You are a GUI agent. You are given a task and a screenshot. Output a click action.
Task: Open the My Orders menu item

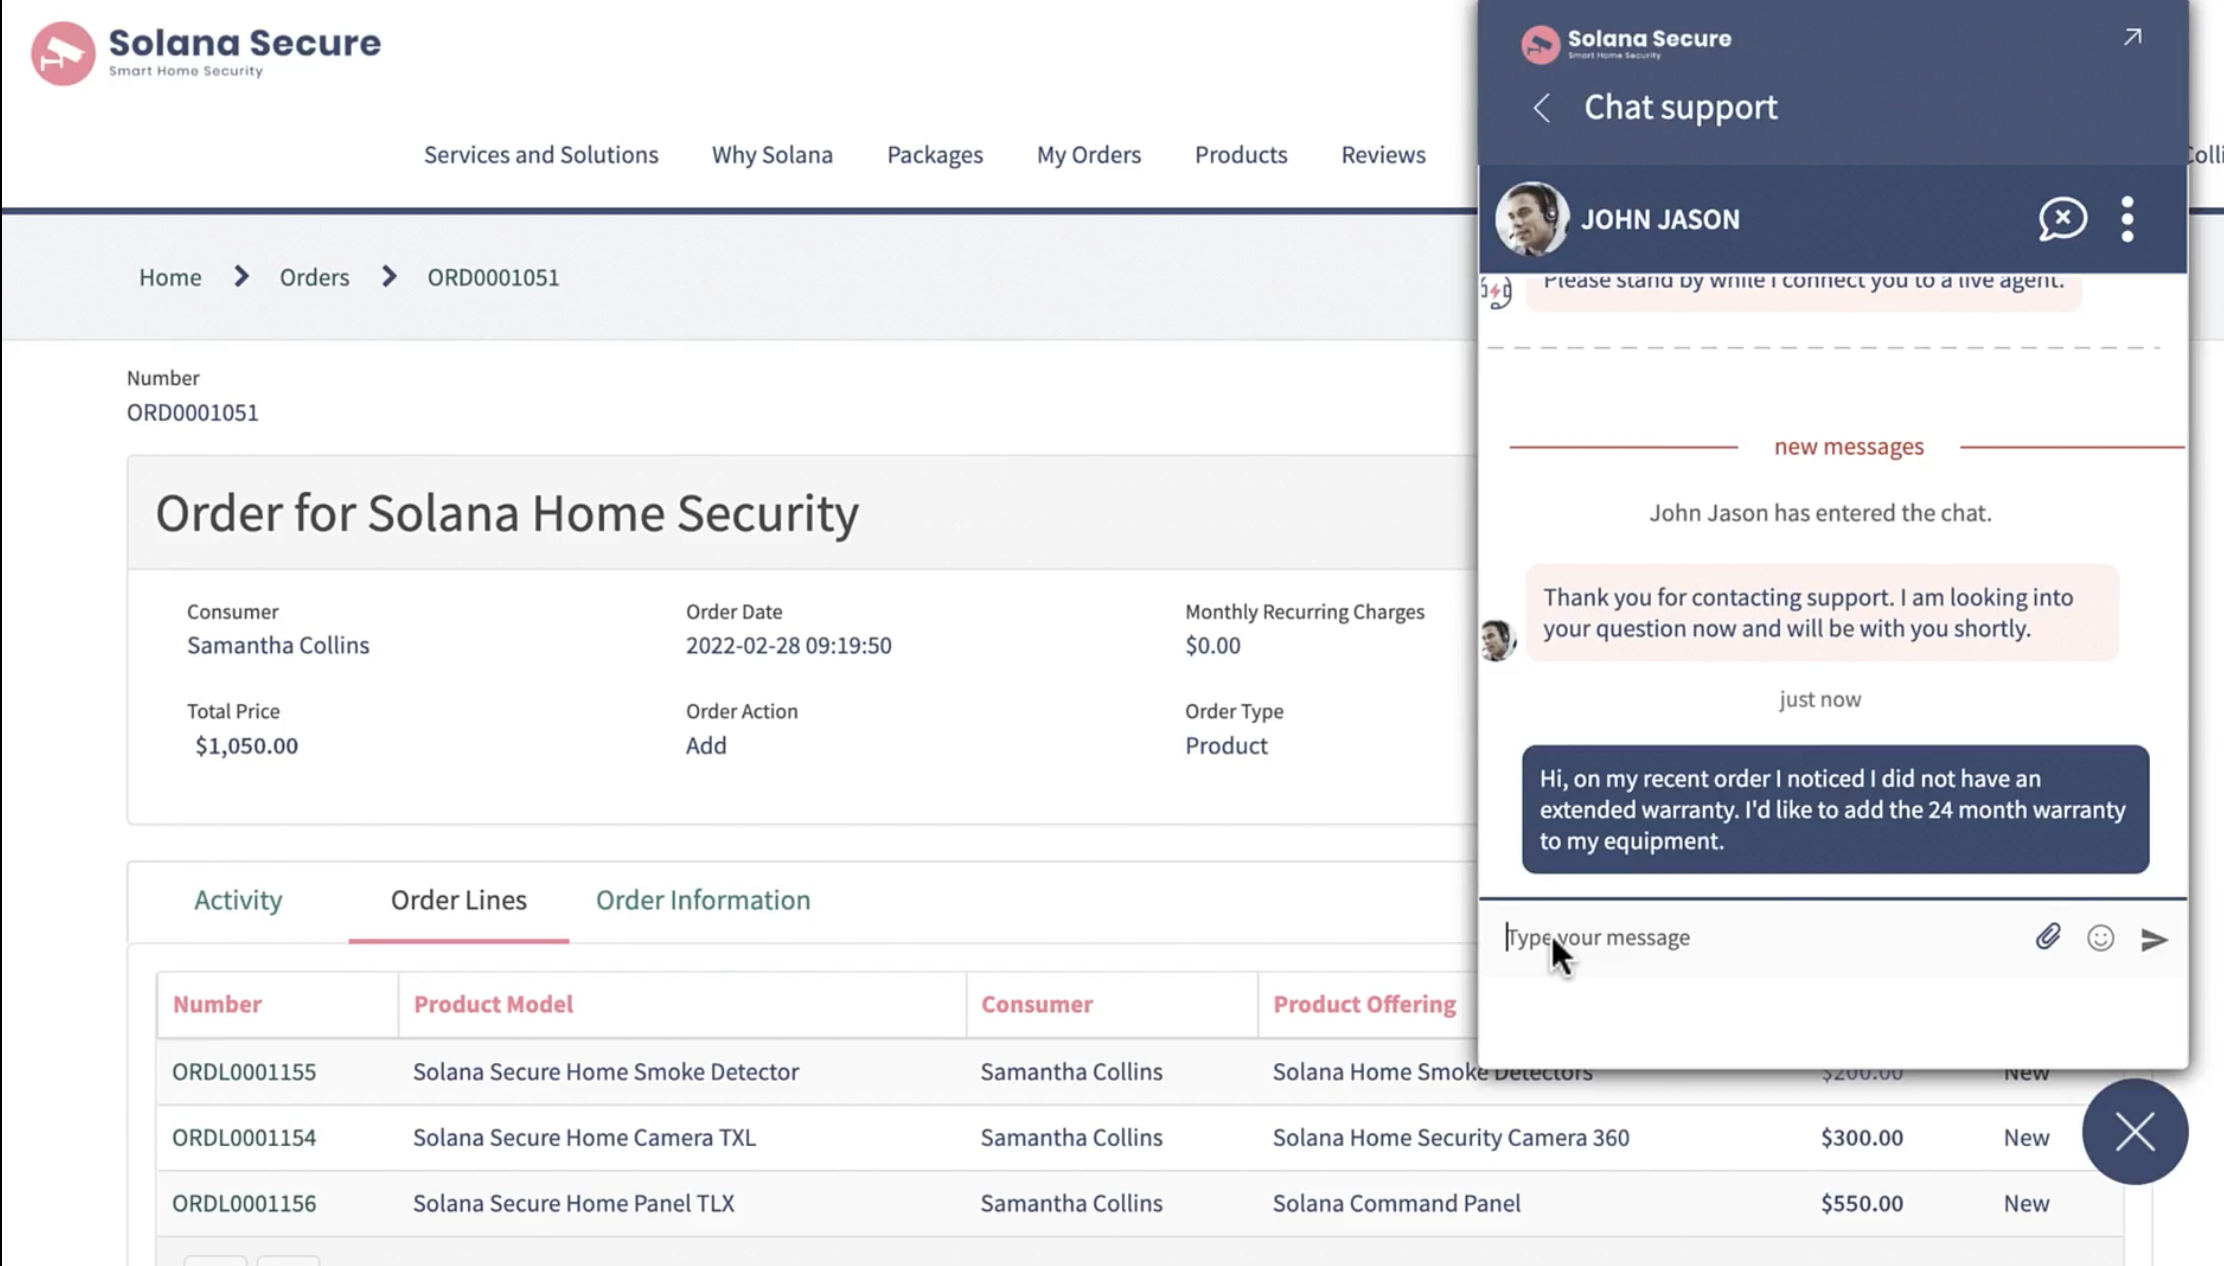(1088, 155)
